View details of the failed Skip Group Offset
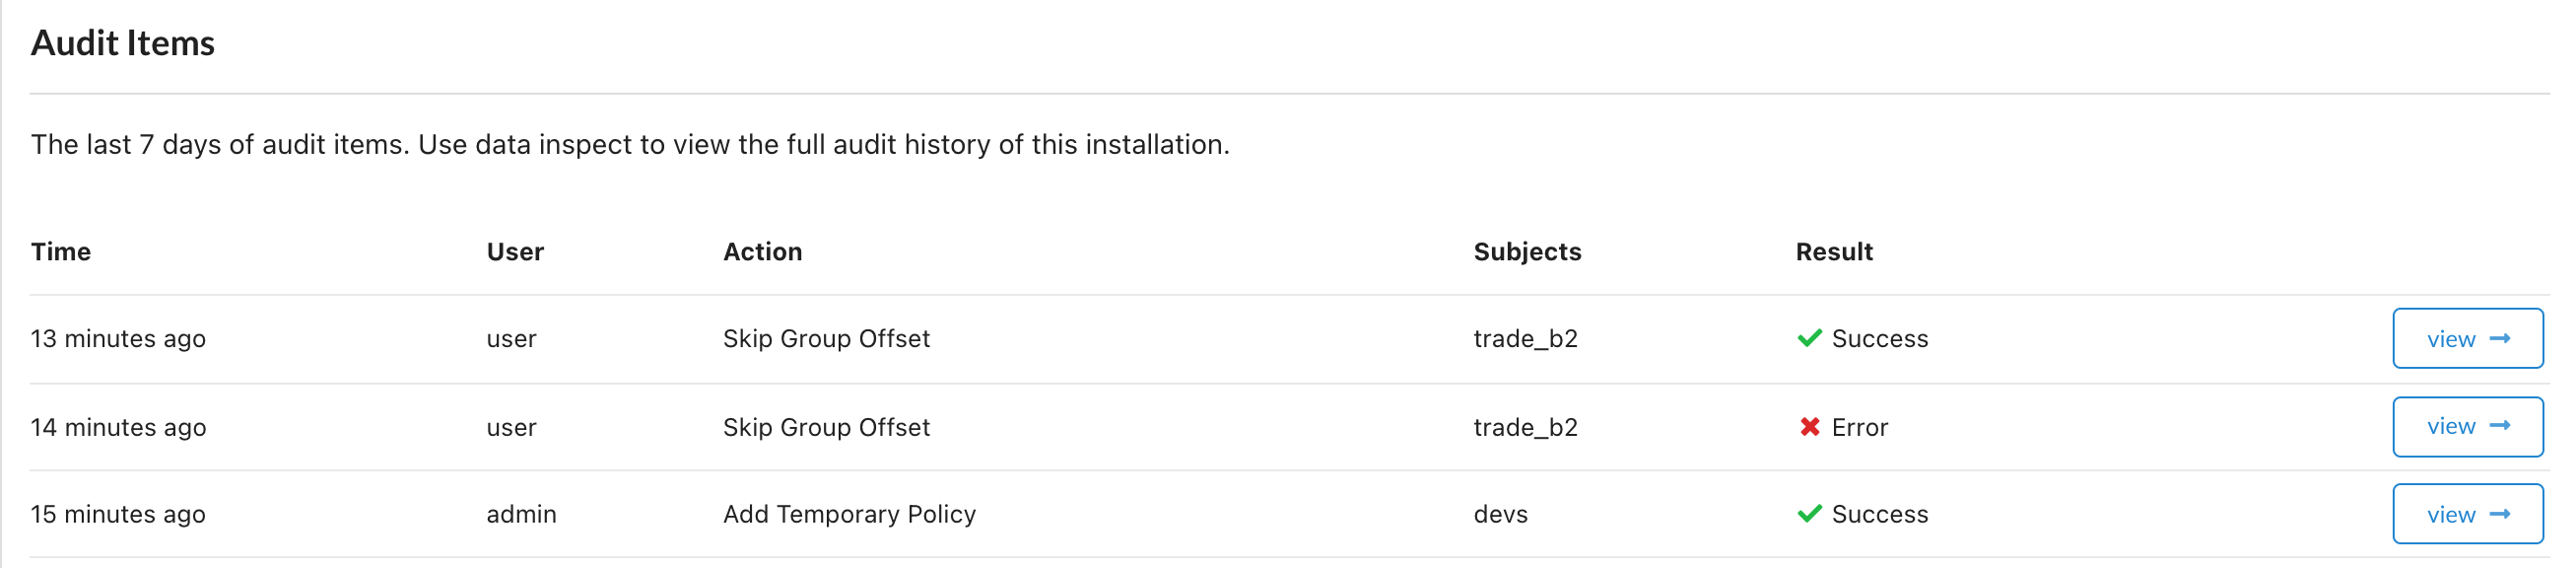The image size is (2576, 568). pyautogui.click(x=2467, y=427)
